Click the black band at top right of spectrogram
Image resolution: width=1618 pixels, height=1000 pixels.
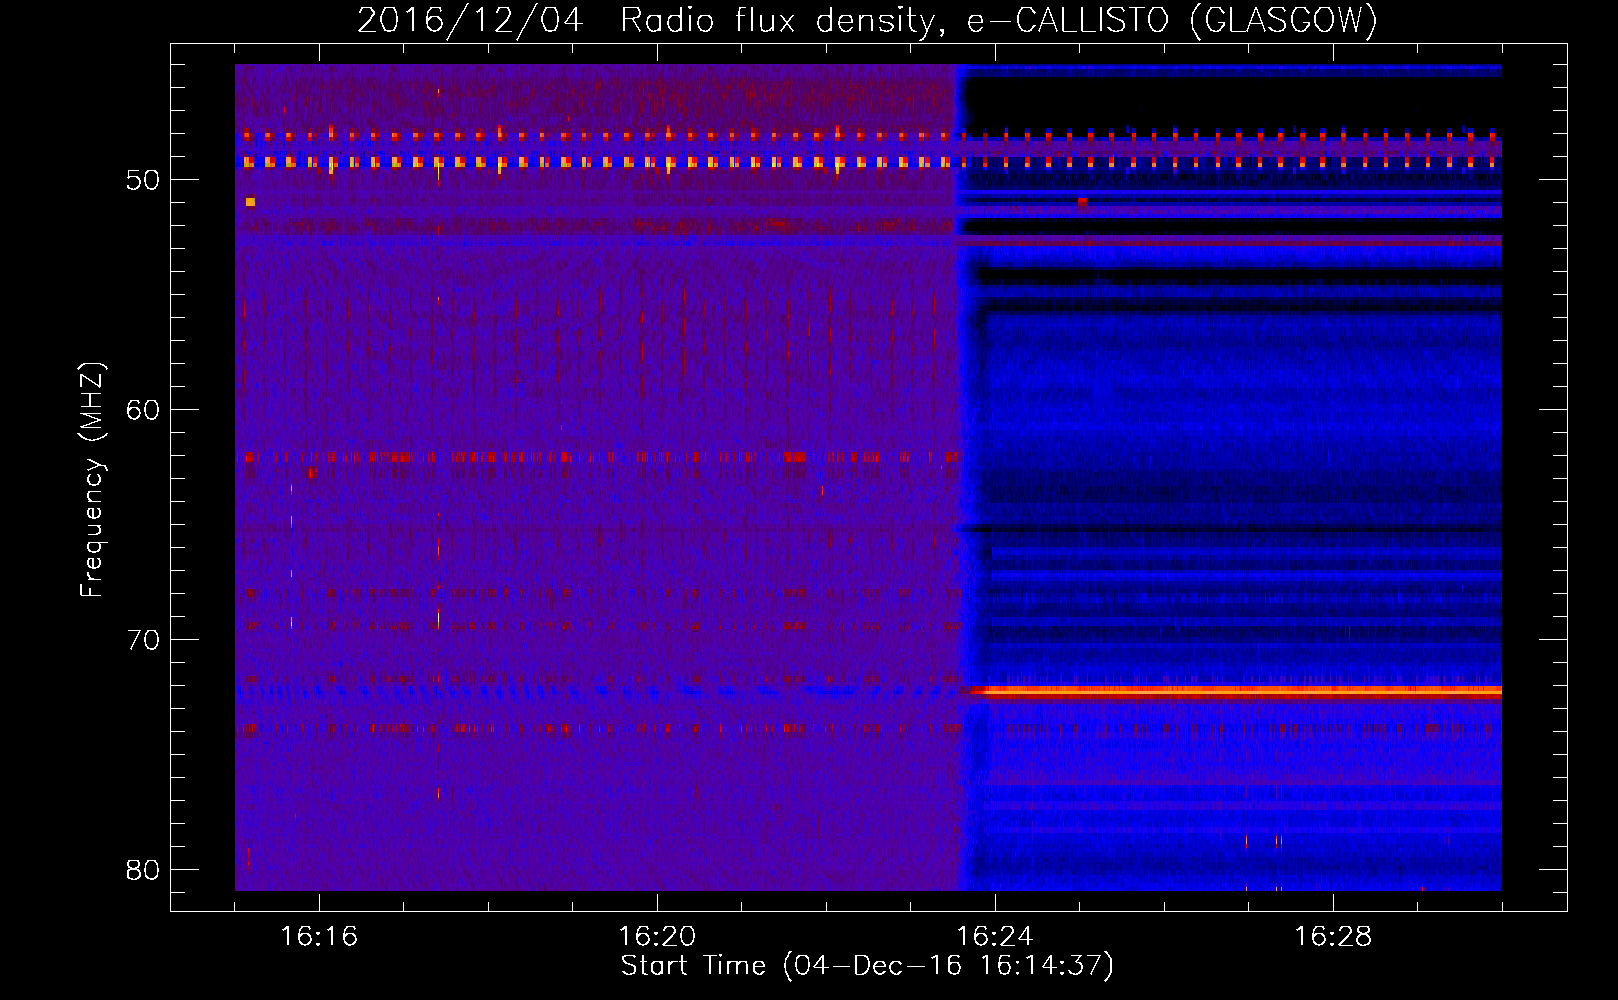(x=1232, y=103)
